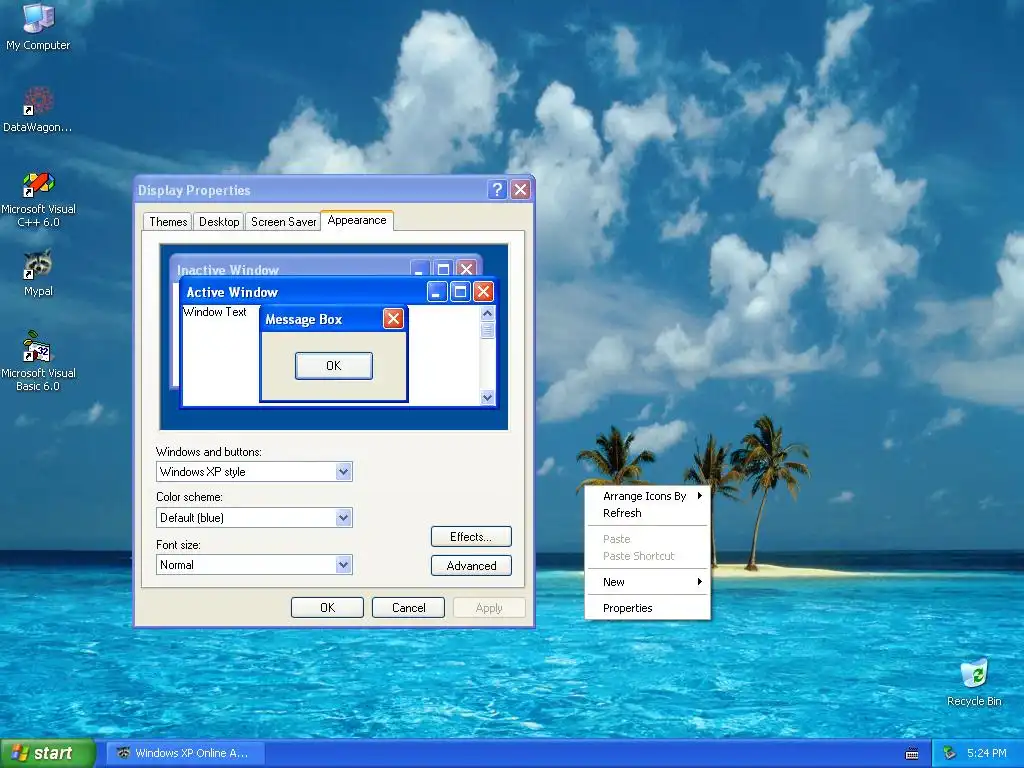This screenshot has width=1024, height=768.
Task: Select the DataWagon desktop shortcut
Action: [38, 110]
